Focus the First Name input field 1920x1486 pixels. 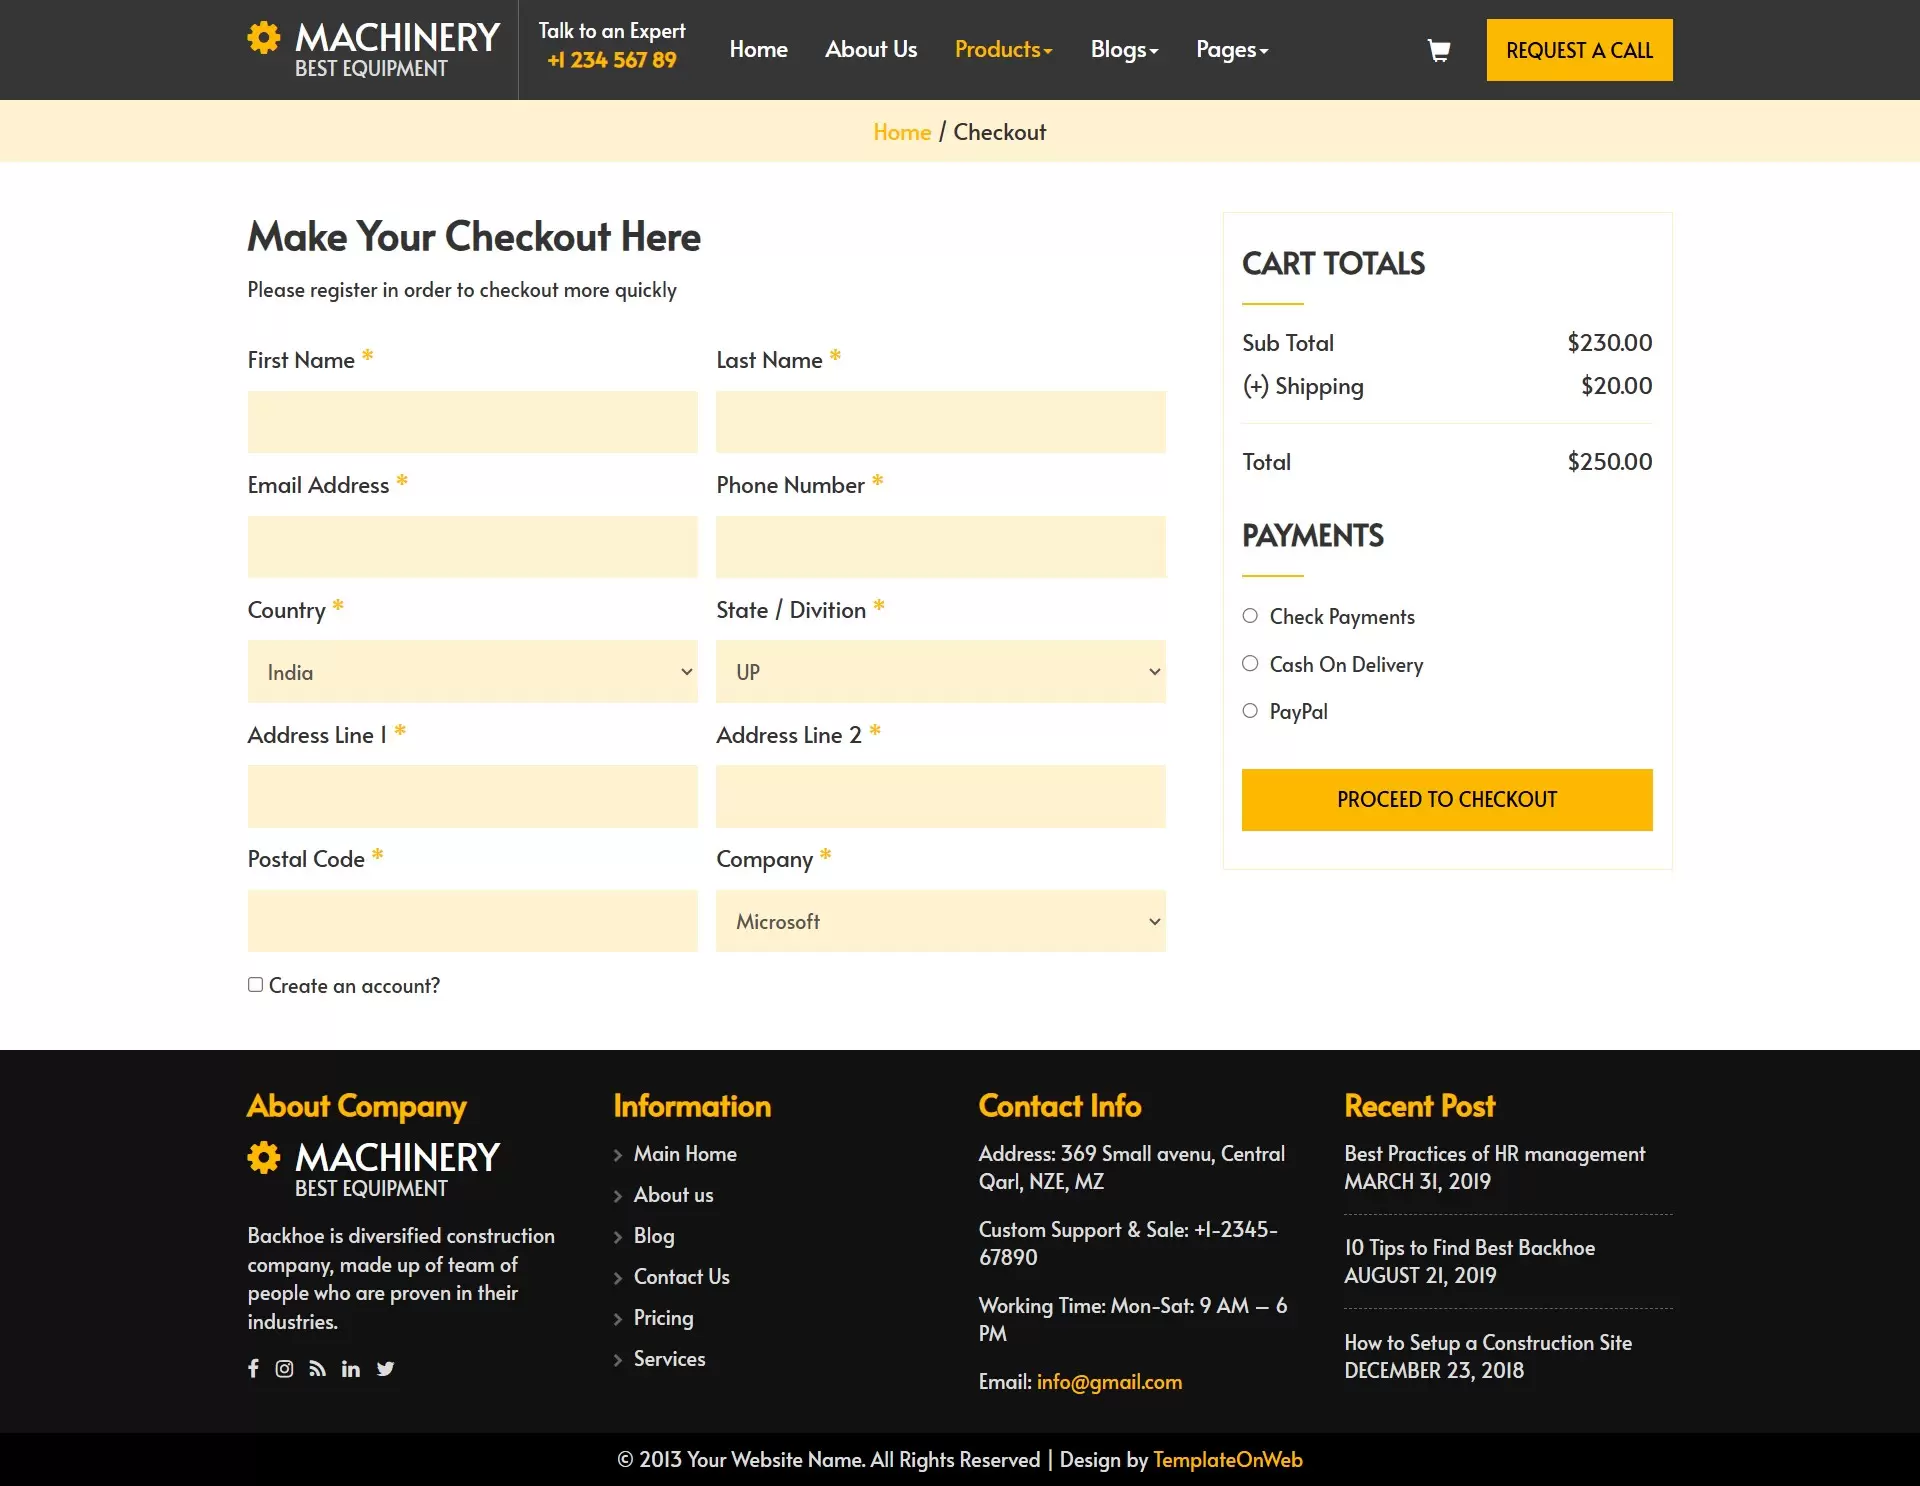[x=472, y=422]
